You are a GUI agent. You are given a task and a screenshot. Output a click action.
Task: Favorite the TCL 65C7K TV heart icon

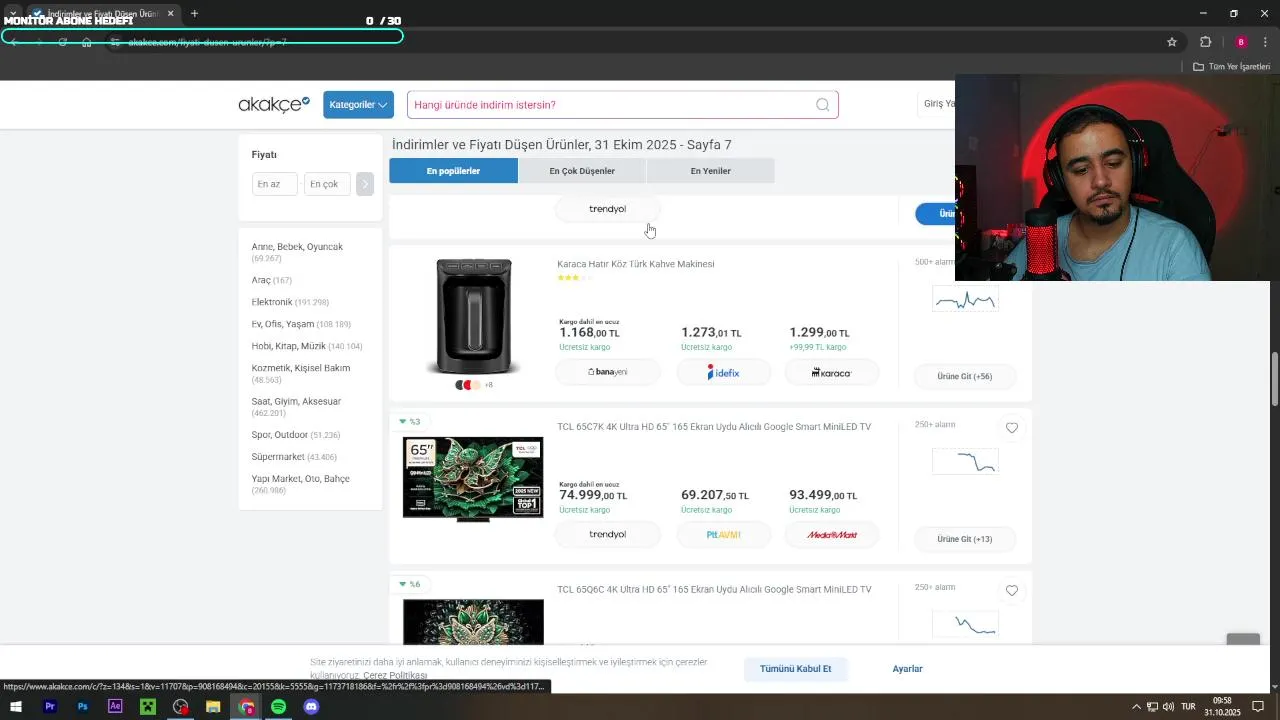(x=1012, y=428)
